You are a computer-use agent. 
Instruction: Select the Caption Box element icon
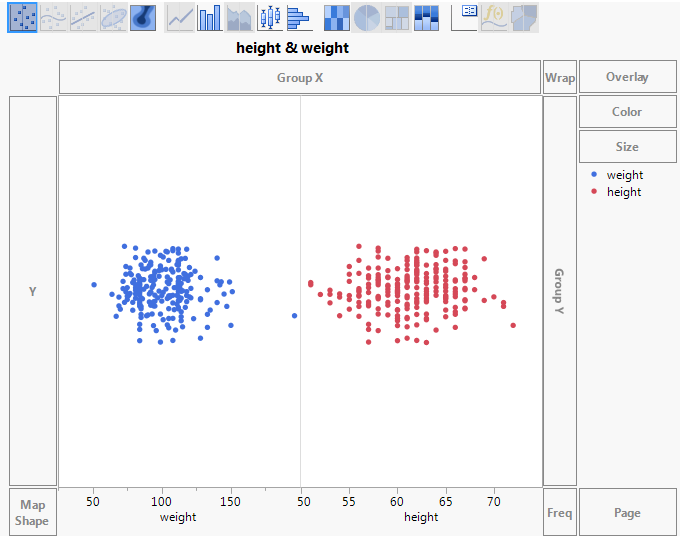tap(464, 17)
